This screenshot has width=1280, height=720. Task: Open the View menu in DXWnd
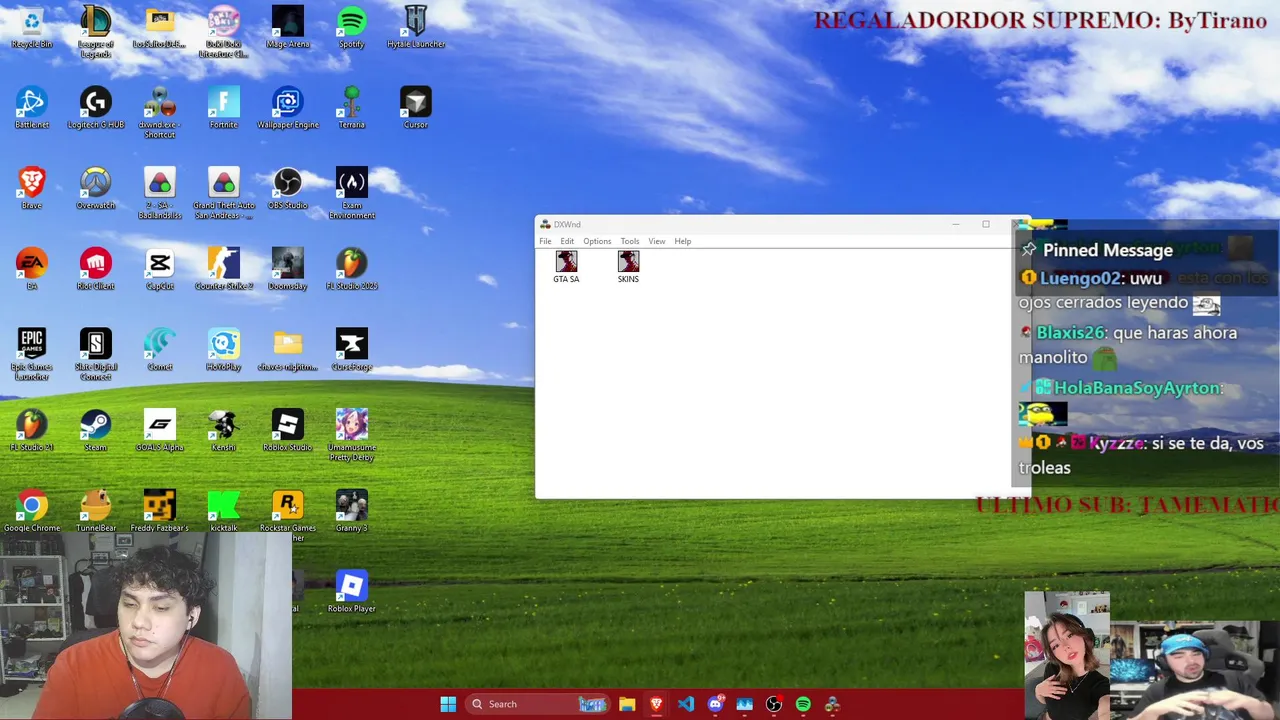656,241
